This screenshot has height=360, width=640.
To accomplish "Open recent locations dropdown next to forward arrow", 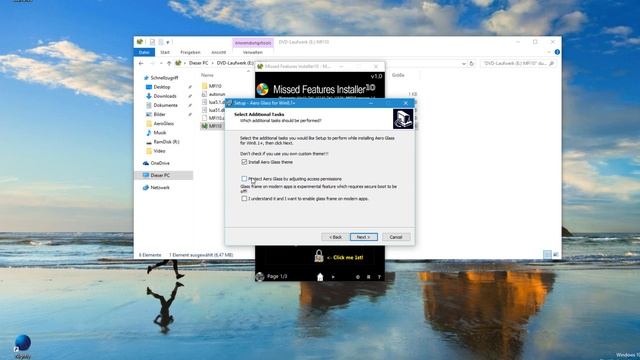I will [x=161, y=63].
